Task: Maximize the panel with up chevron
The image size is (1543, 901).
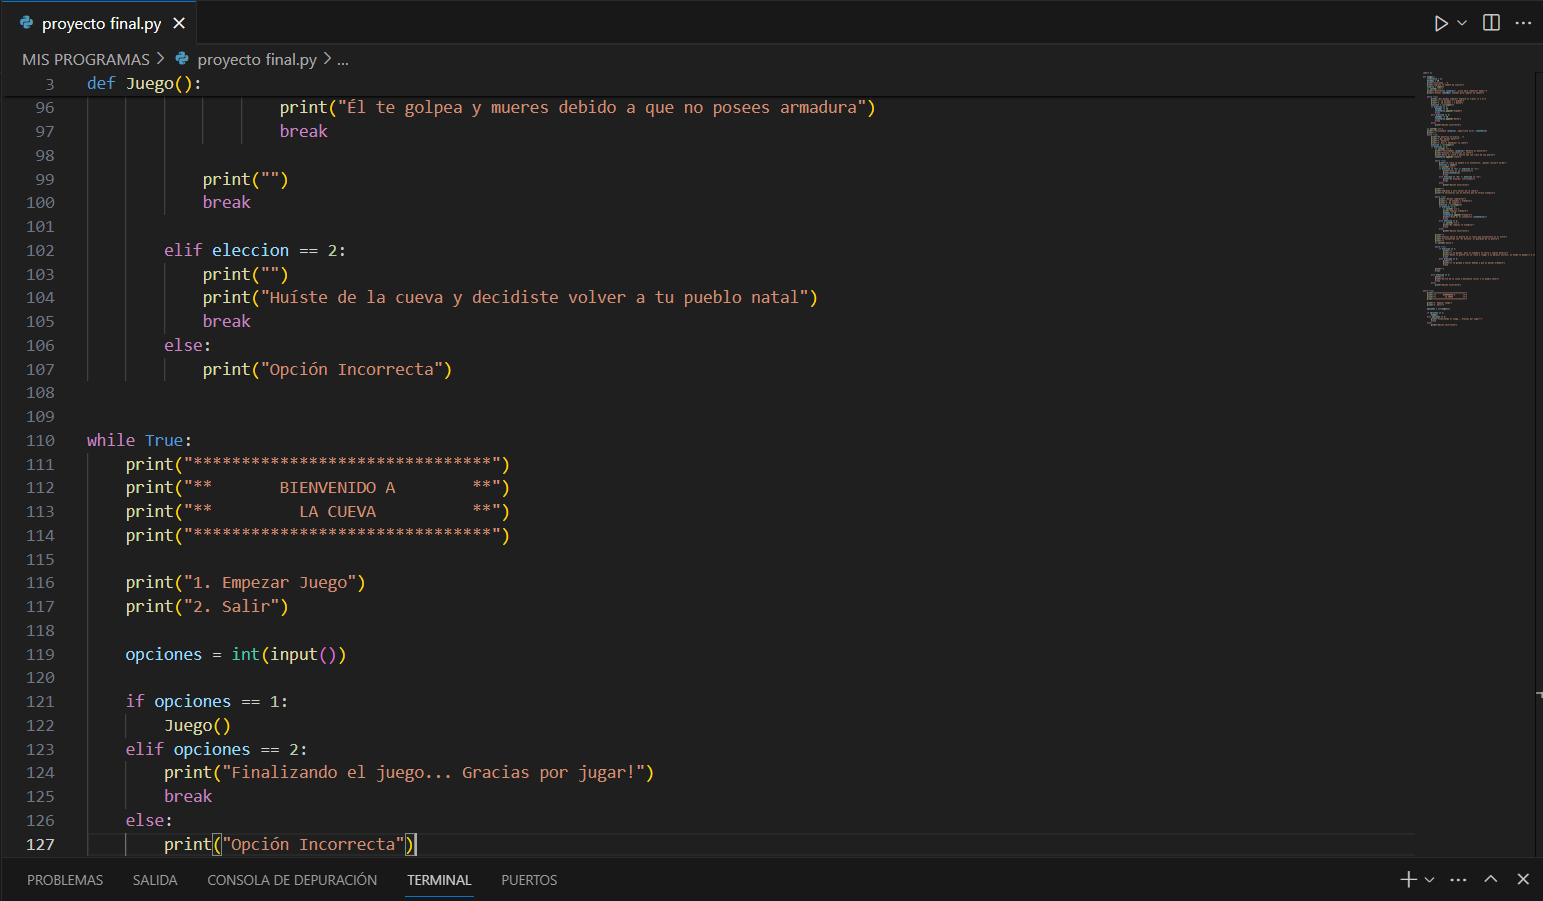Action: click(1491, 879)
